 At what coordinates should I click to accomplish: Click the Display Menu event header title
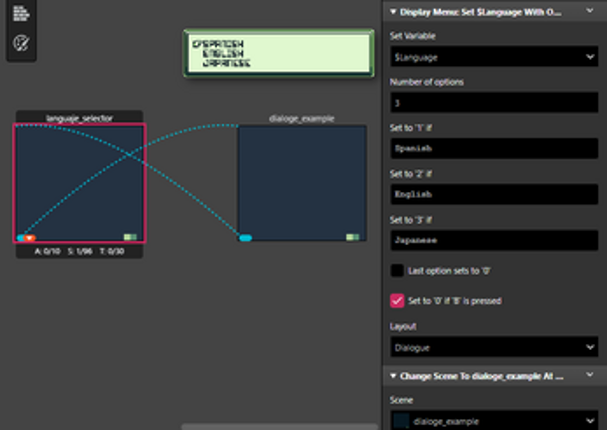point(480,12)
